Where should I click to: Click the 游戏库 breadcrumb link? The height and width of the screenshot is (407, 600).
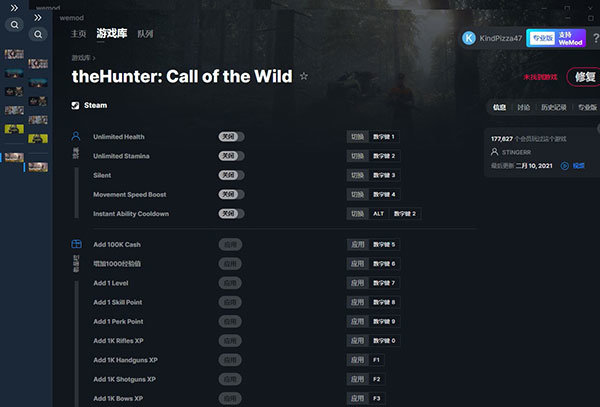82,59
